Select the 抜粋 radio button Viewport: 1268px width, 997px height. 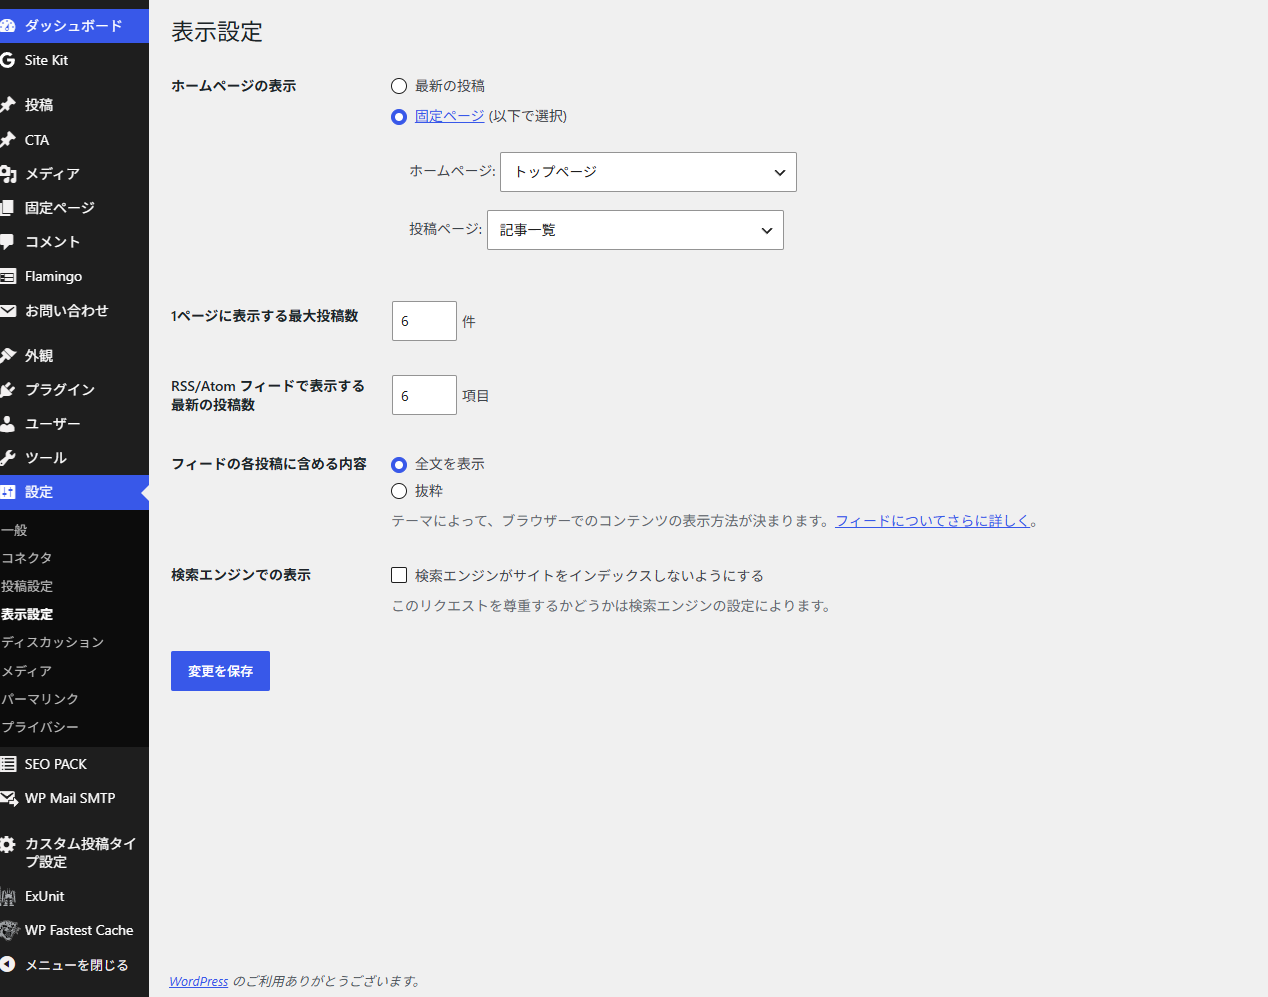click(399, 491)
